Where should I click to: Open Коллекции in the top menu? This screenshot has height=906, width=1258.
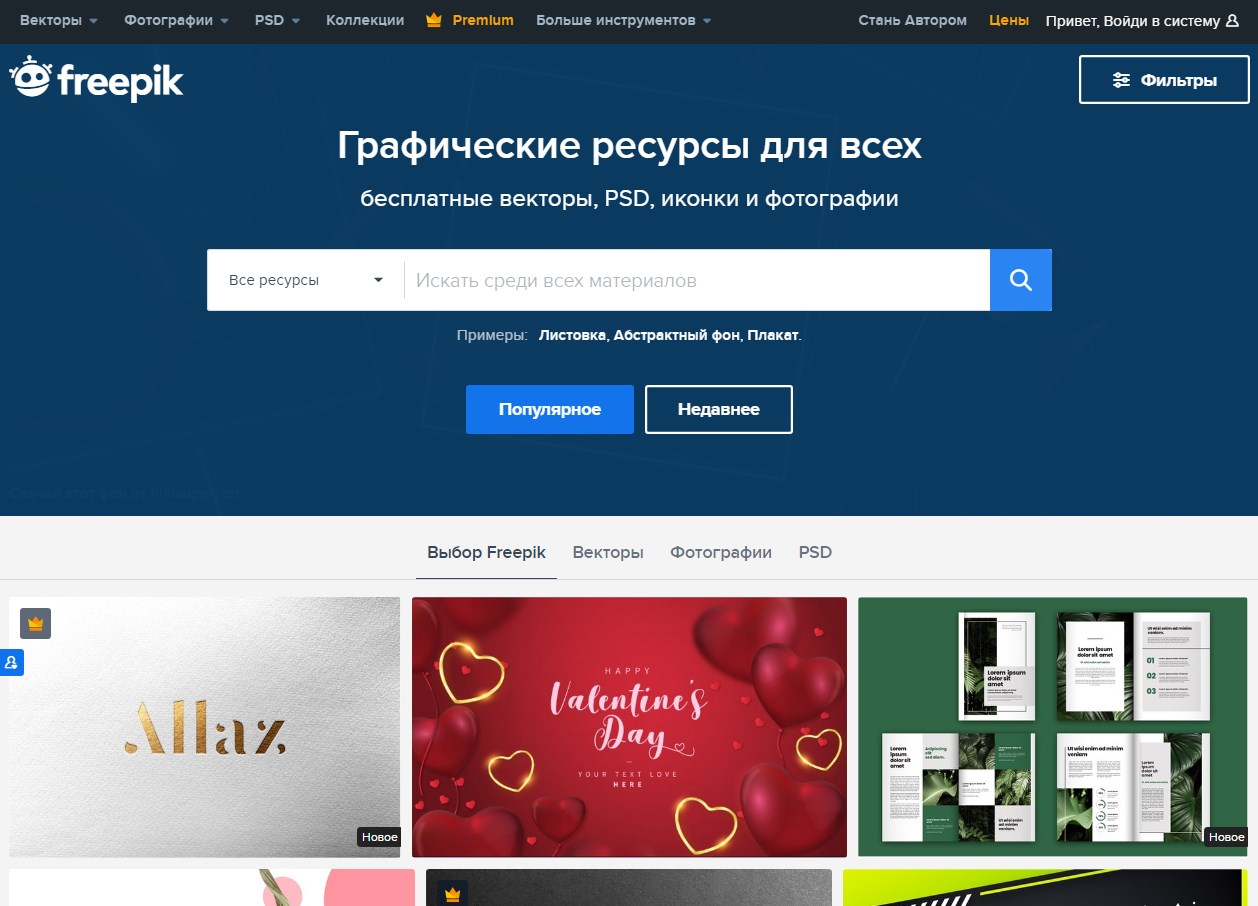(365, 20)
